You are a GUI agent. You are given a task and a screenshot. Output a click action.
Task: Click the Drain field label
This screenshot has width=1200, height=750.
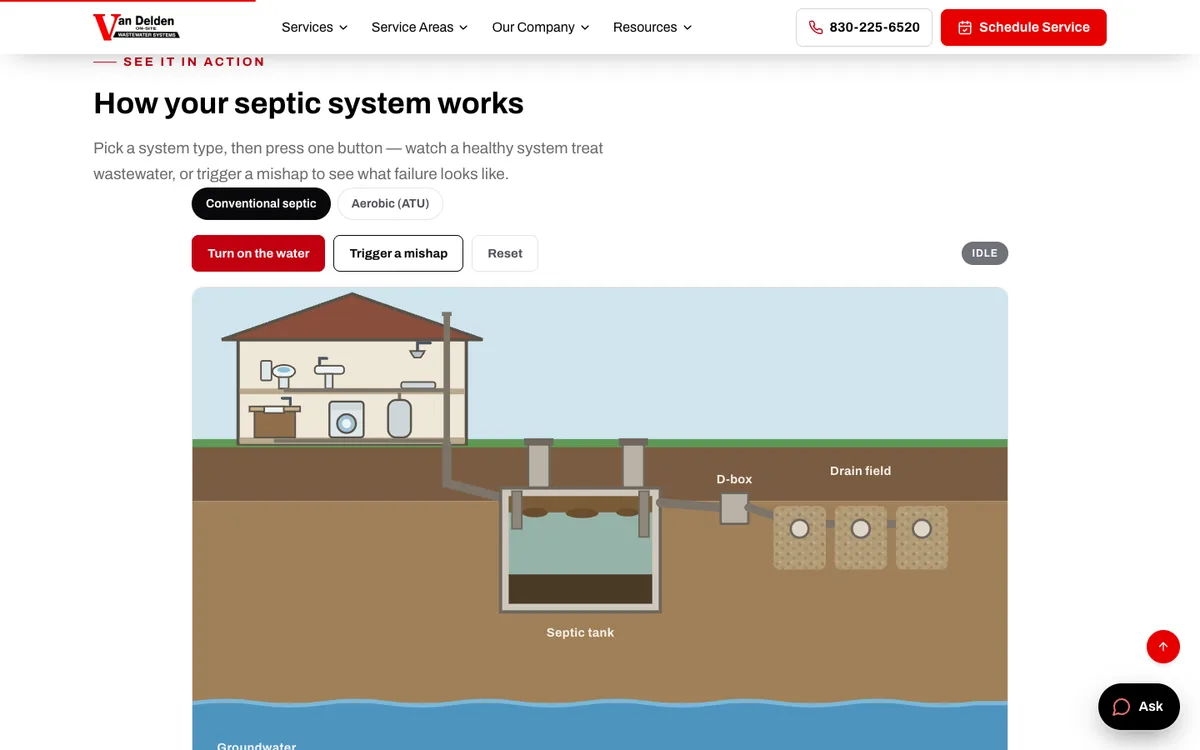pos(860,470)
